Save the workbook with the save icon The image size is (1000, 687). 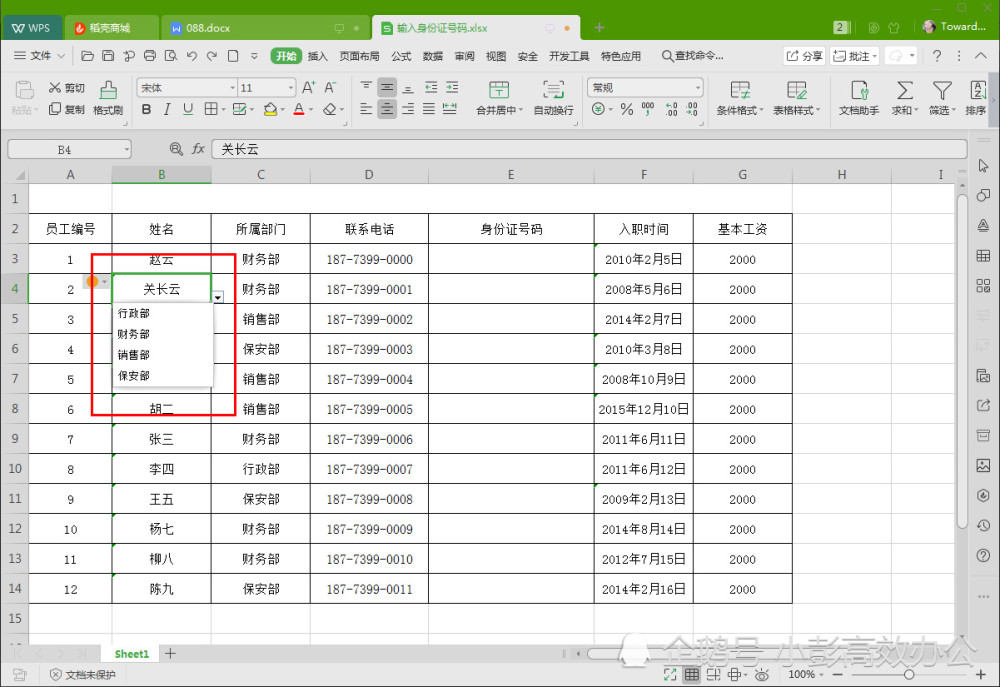(x=108, y=56)
